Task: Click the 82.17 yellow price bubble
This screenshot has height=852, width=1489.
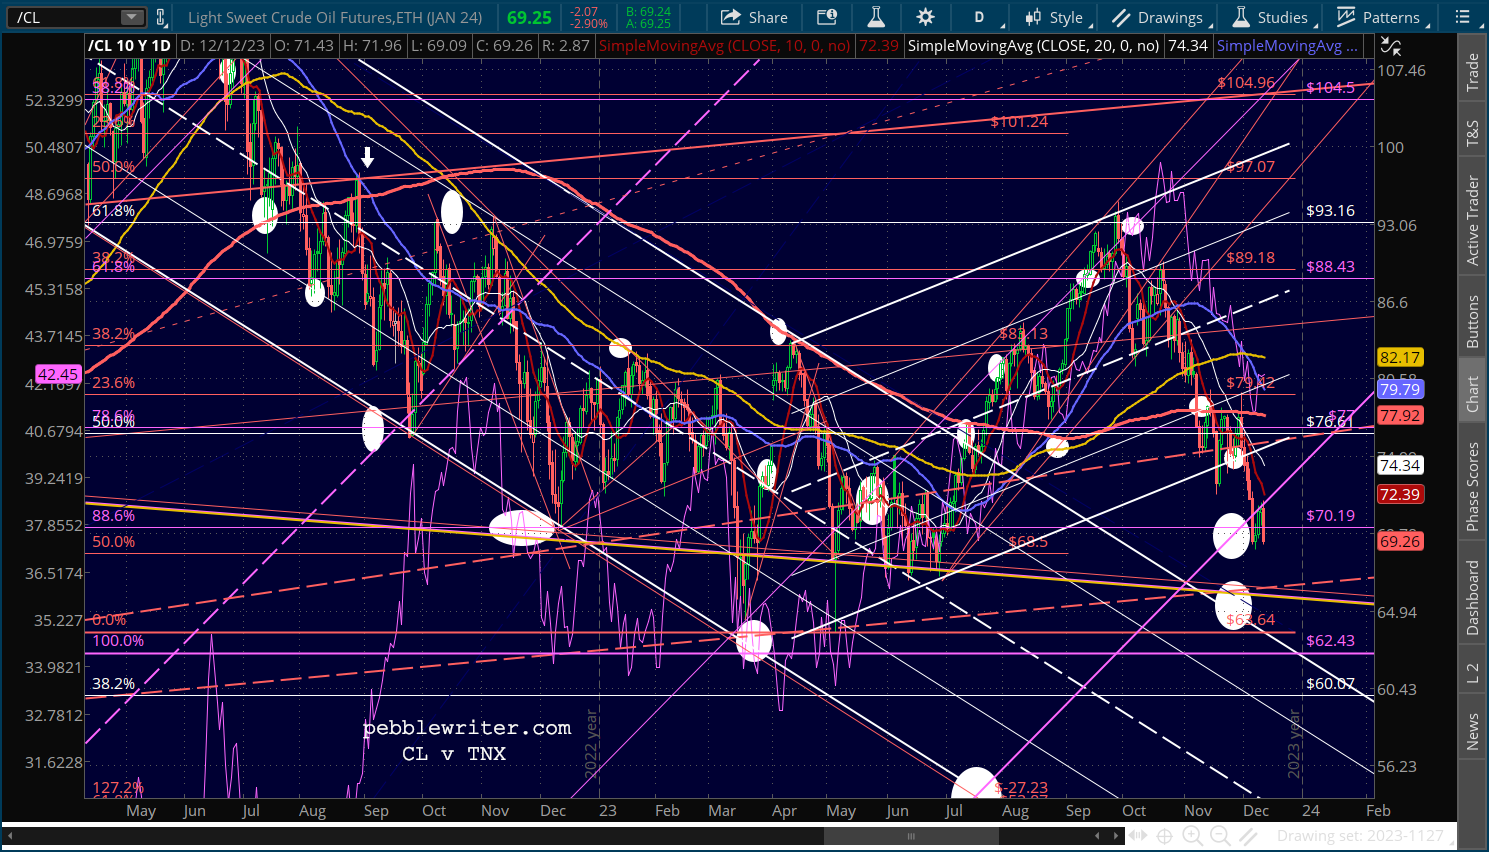Action: (x=1400, y=358)
